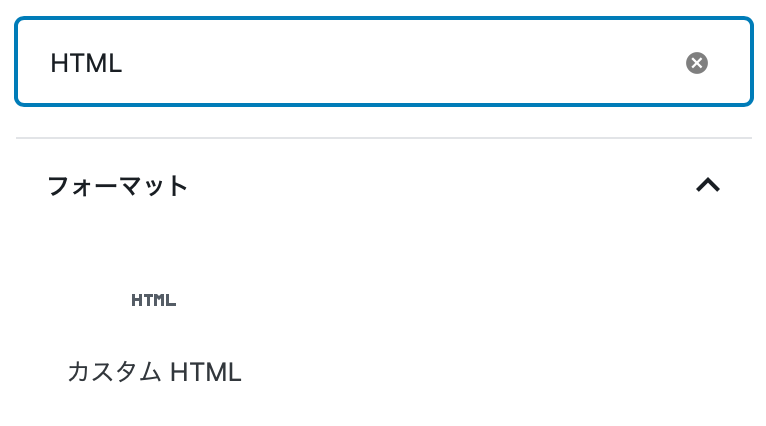Toggle the フォーマット panel via the up arrow
The height and width of the screenshot is (426, 766).
click(708, 185)
